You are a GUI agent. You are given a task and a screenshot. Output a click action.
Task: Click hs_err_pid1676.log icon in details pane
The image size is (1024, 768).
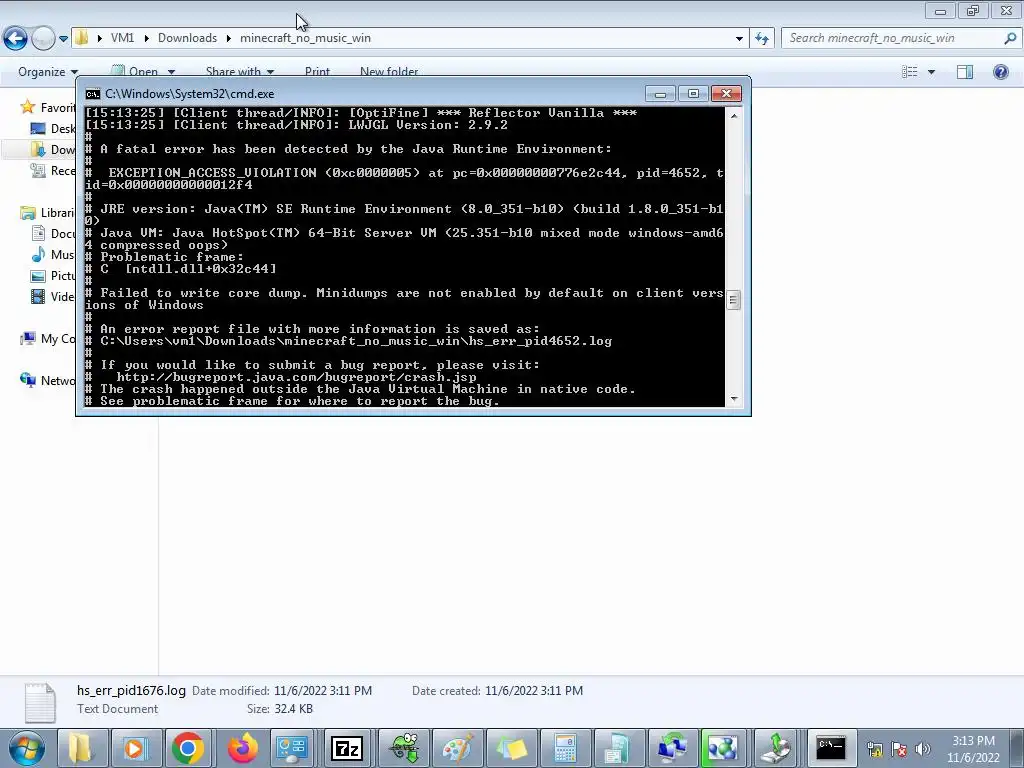[x=40, y=702]
